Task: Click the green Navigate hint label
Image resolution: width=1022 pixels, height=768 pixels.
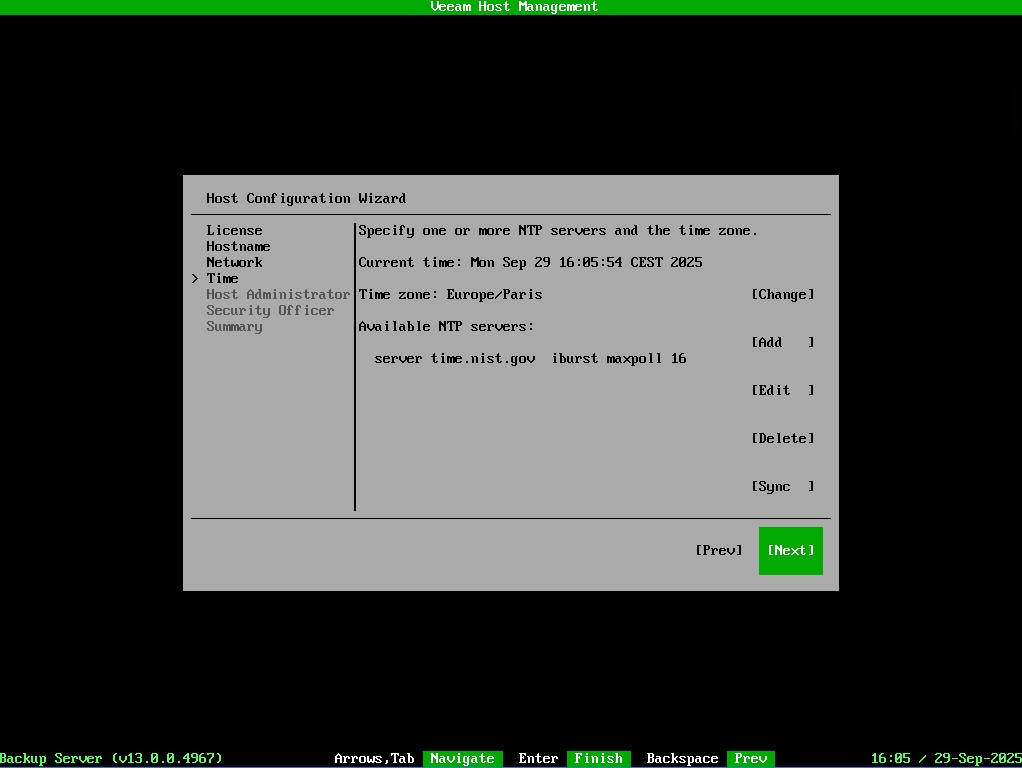Action: (462, 758)
